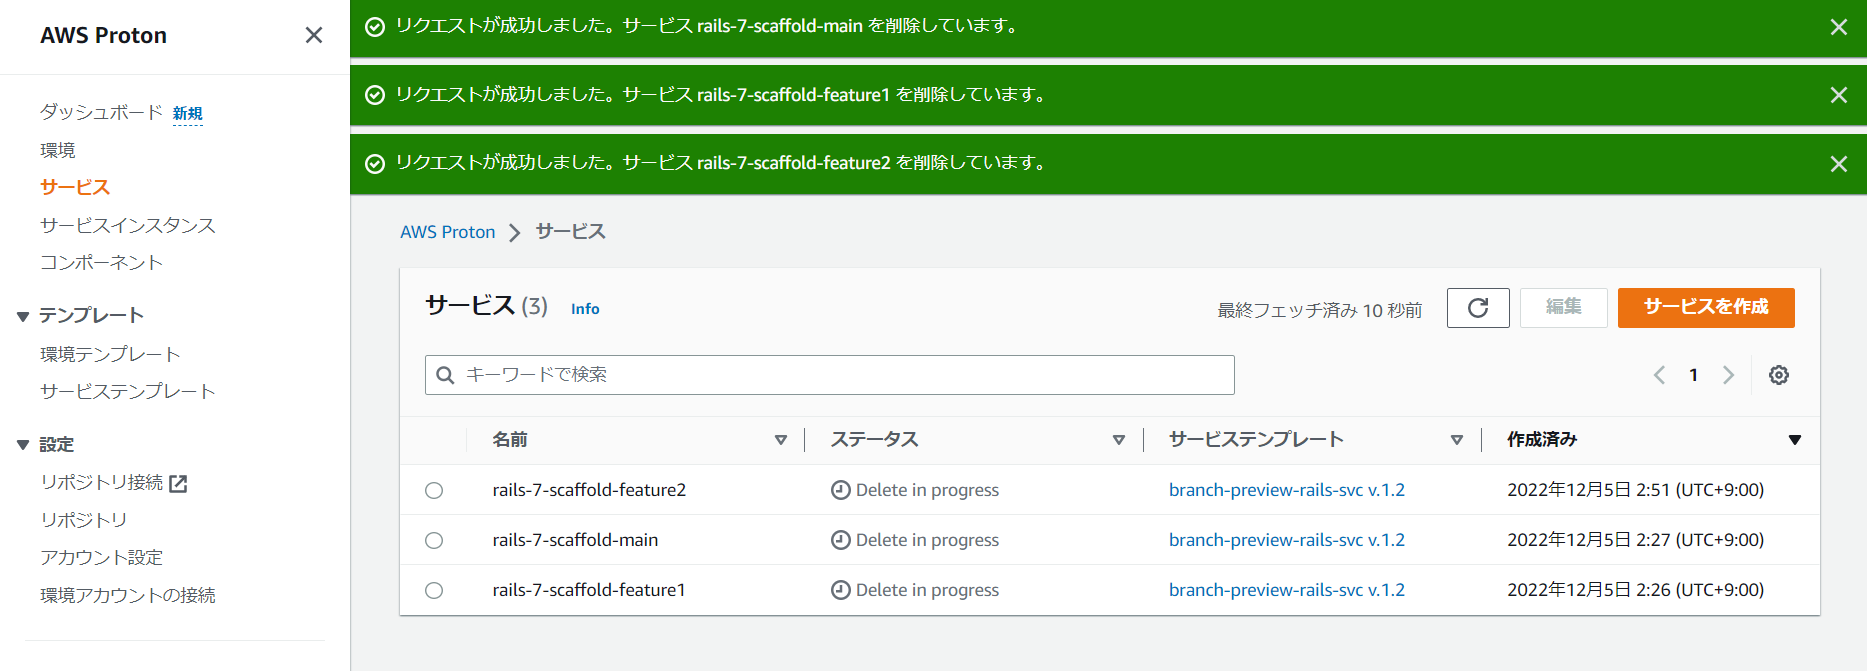Open the Info link next to サービス heading
This screenshot has width=1867, height=671.
click(585, 309)
